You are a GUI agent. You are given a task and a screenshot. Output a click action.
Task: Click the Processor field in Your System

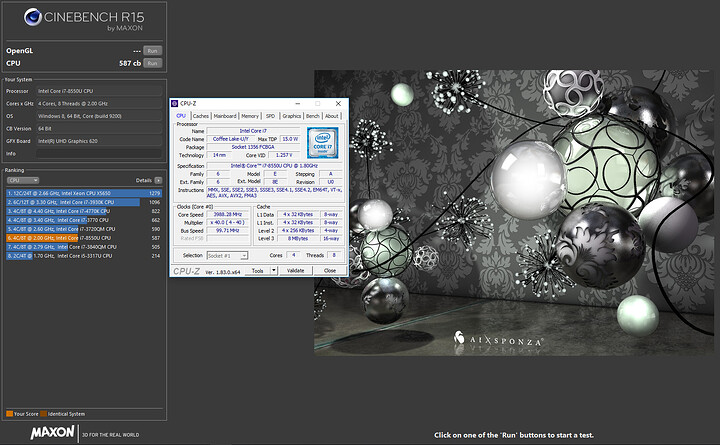[x=99, y=91]
